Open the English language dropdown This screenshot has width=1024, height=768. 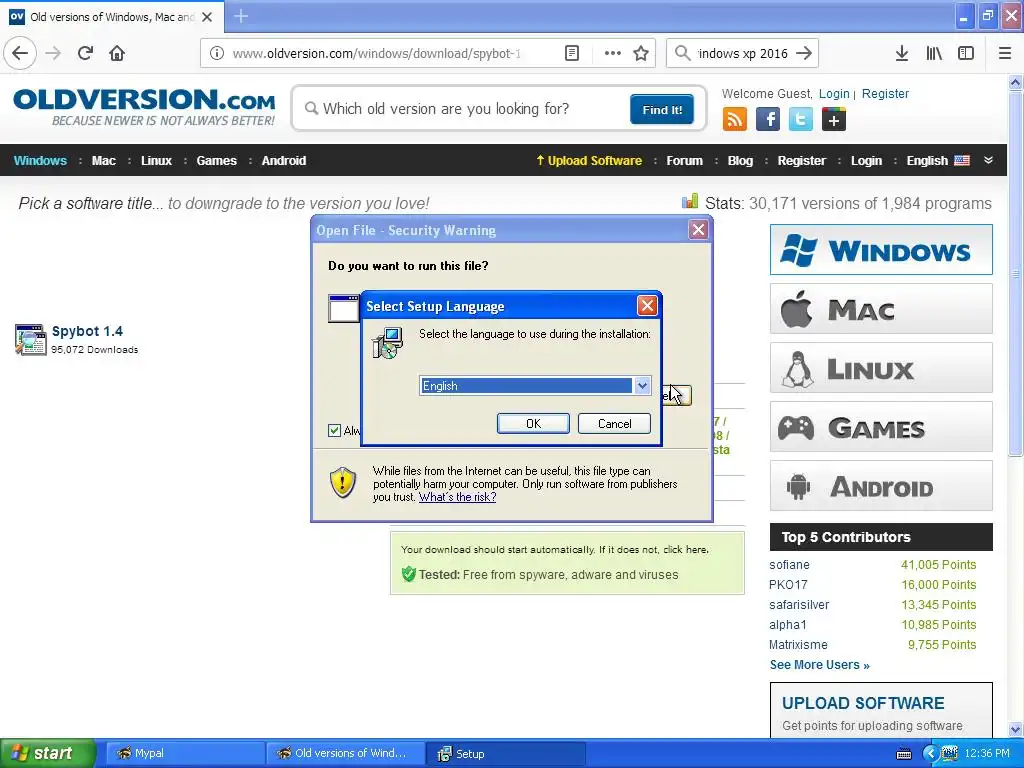[x=642, y=385]
